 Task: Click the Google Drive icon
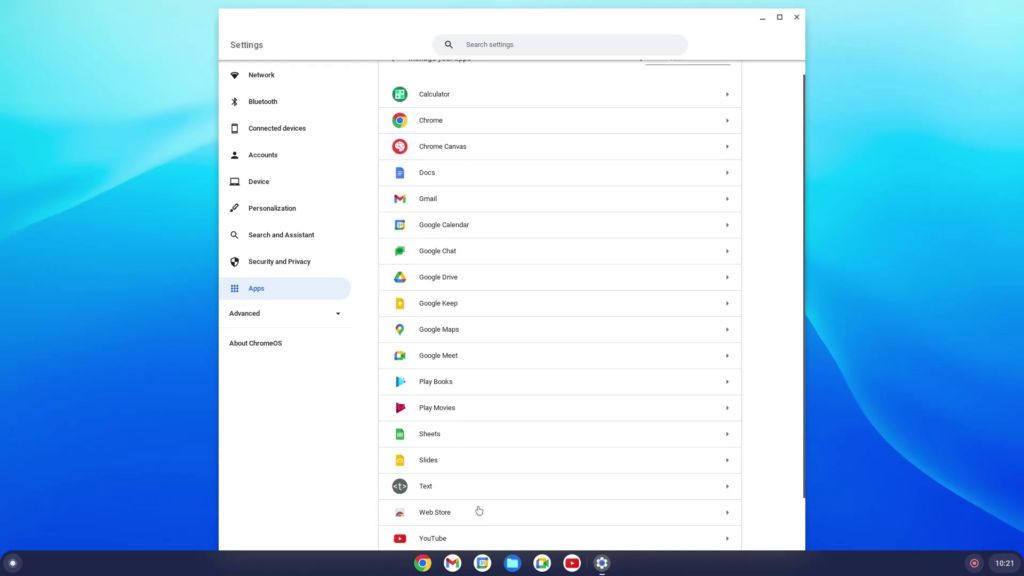pyautogui.click(x=400, y=277)
